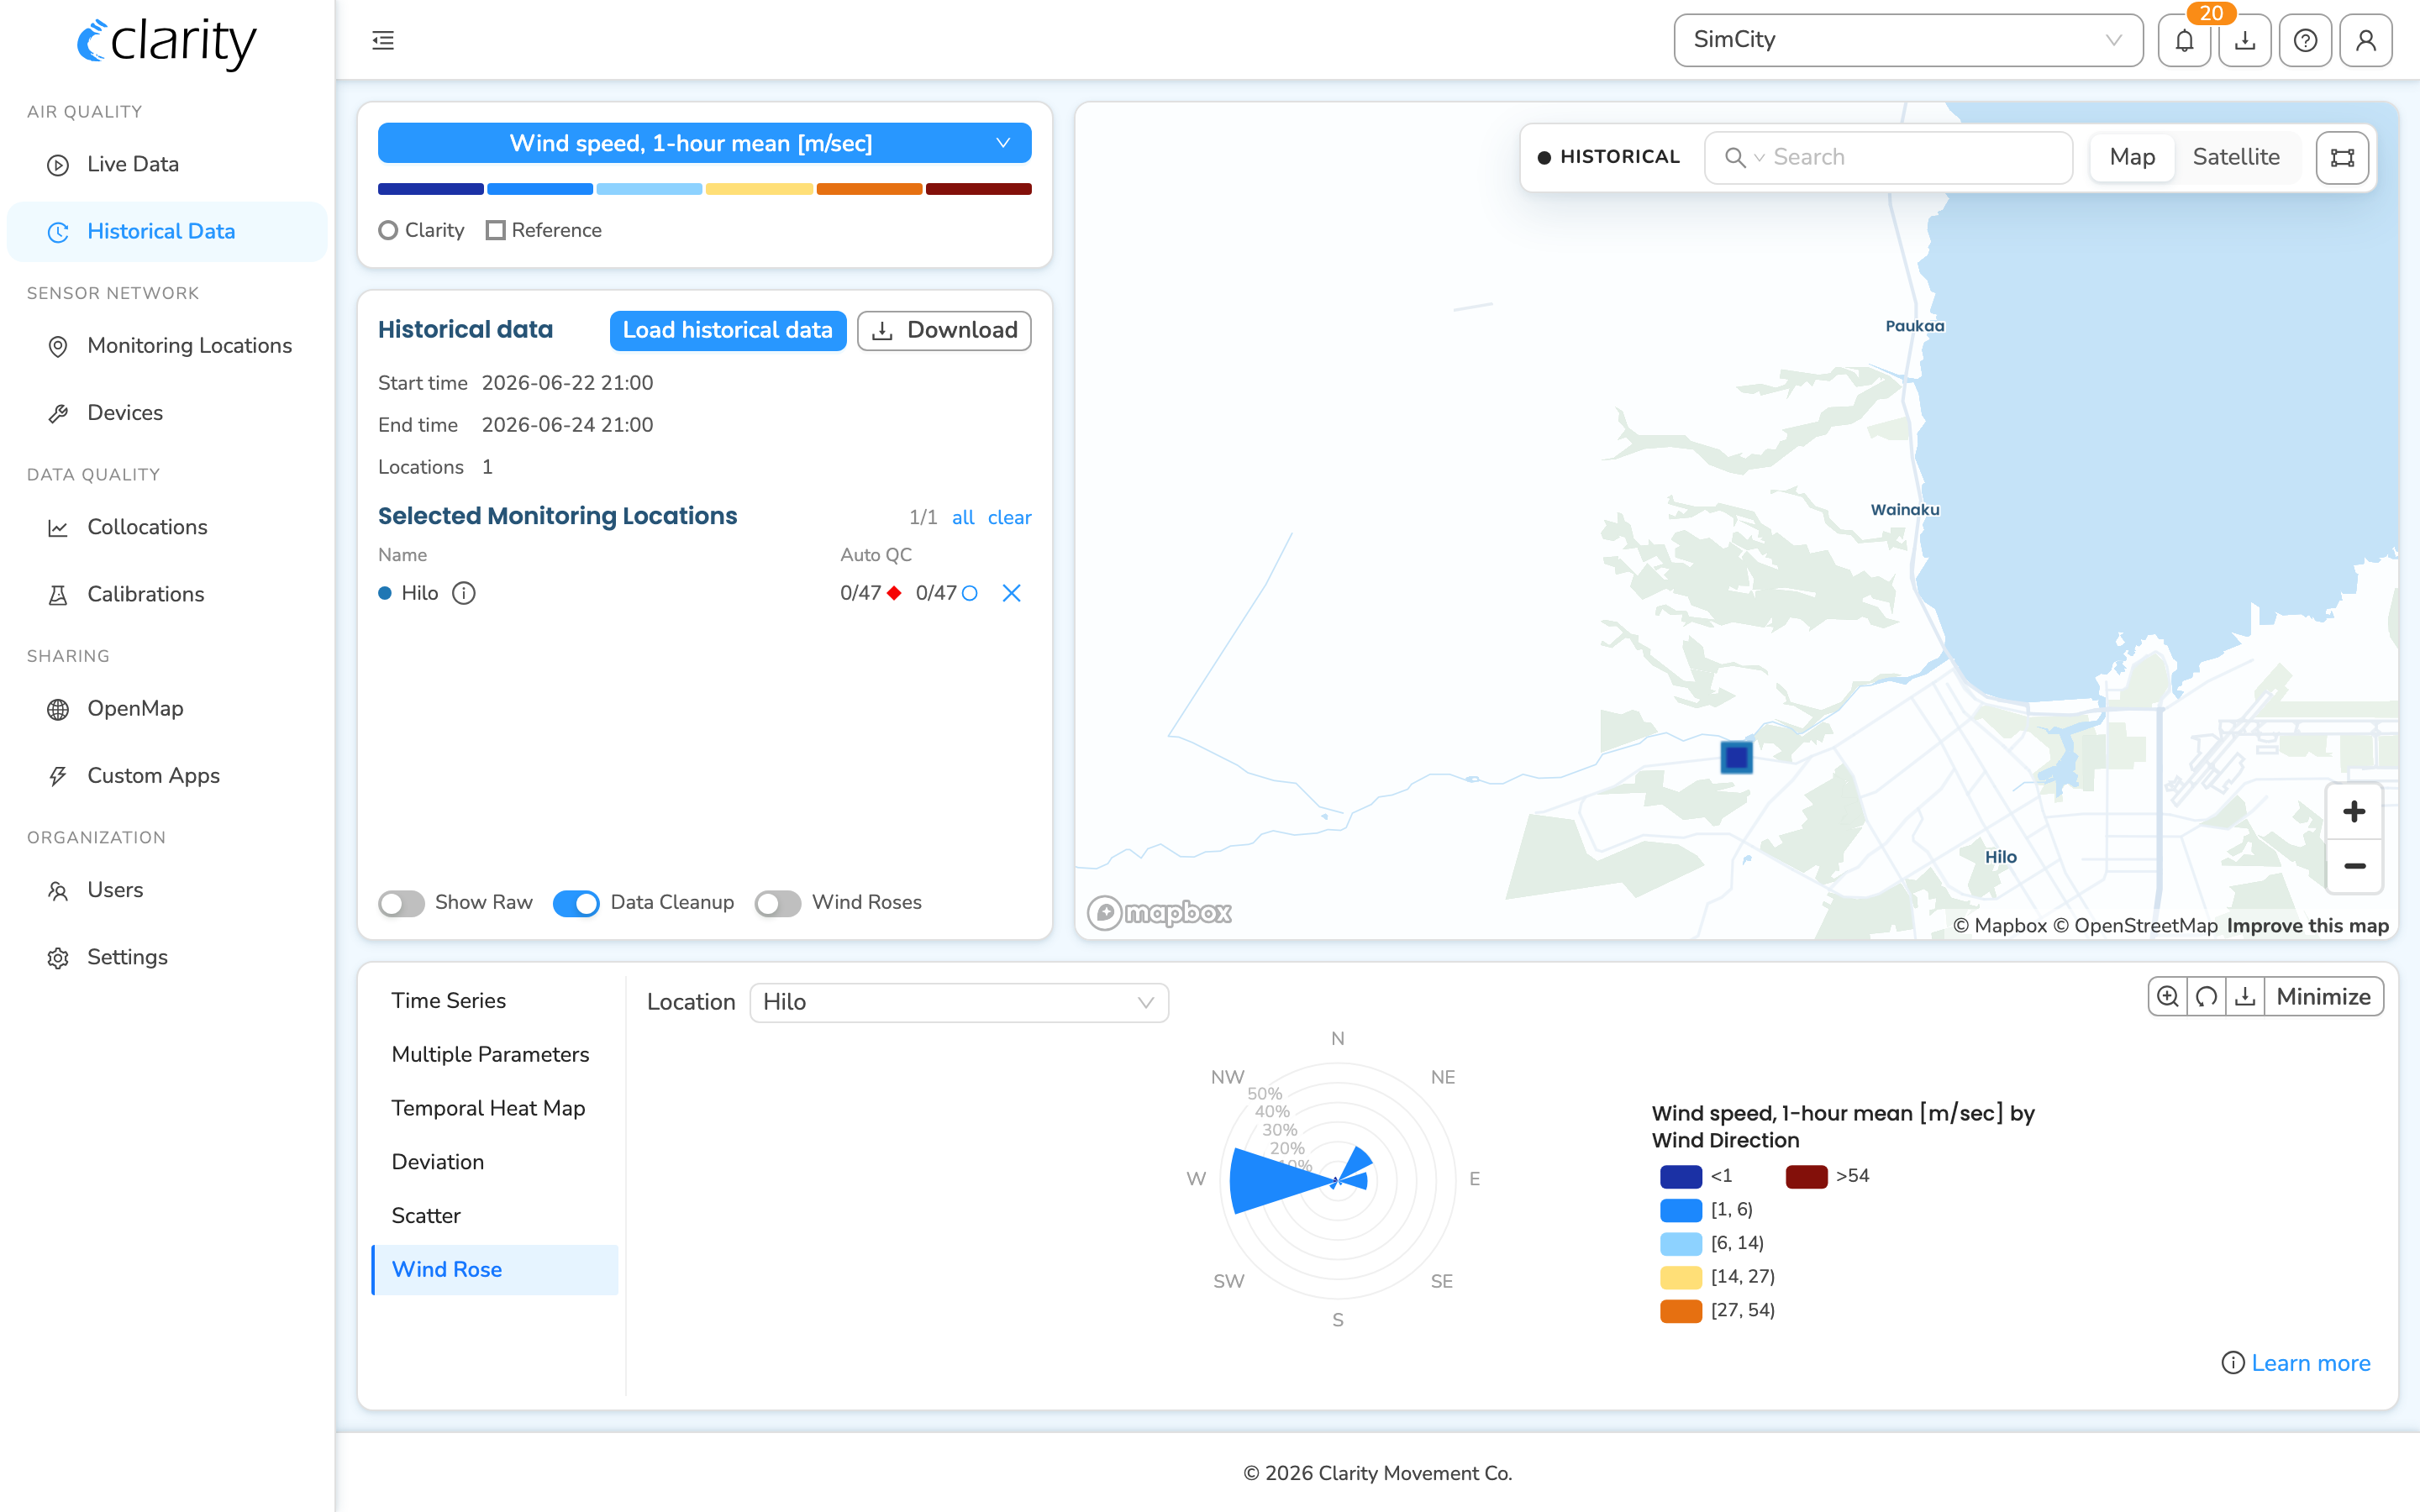2420x1512 pixels.
Task: Click the map search magnifier icon
Action: [1735, 158]
